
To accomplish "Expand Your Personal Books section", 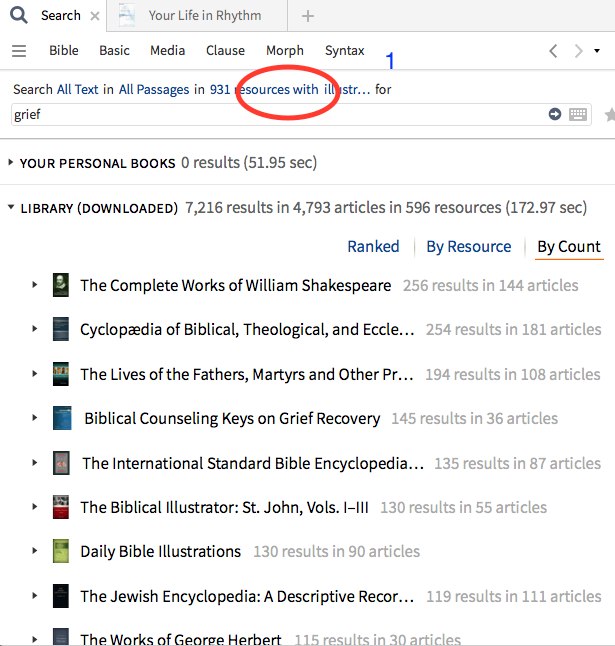I will pyautogui.click(x=11, y=163).
